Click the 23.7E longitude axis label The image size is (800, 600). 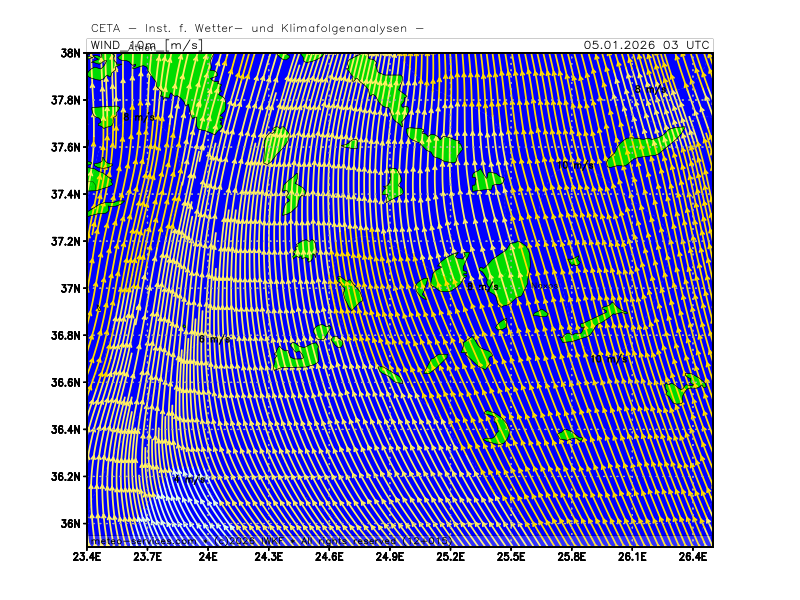[x=148, y=557]
